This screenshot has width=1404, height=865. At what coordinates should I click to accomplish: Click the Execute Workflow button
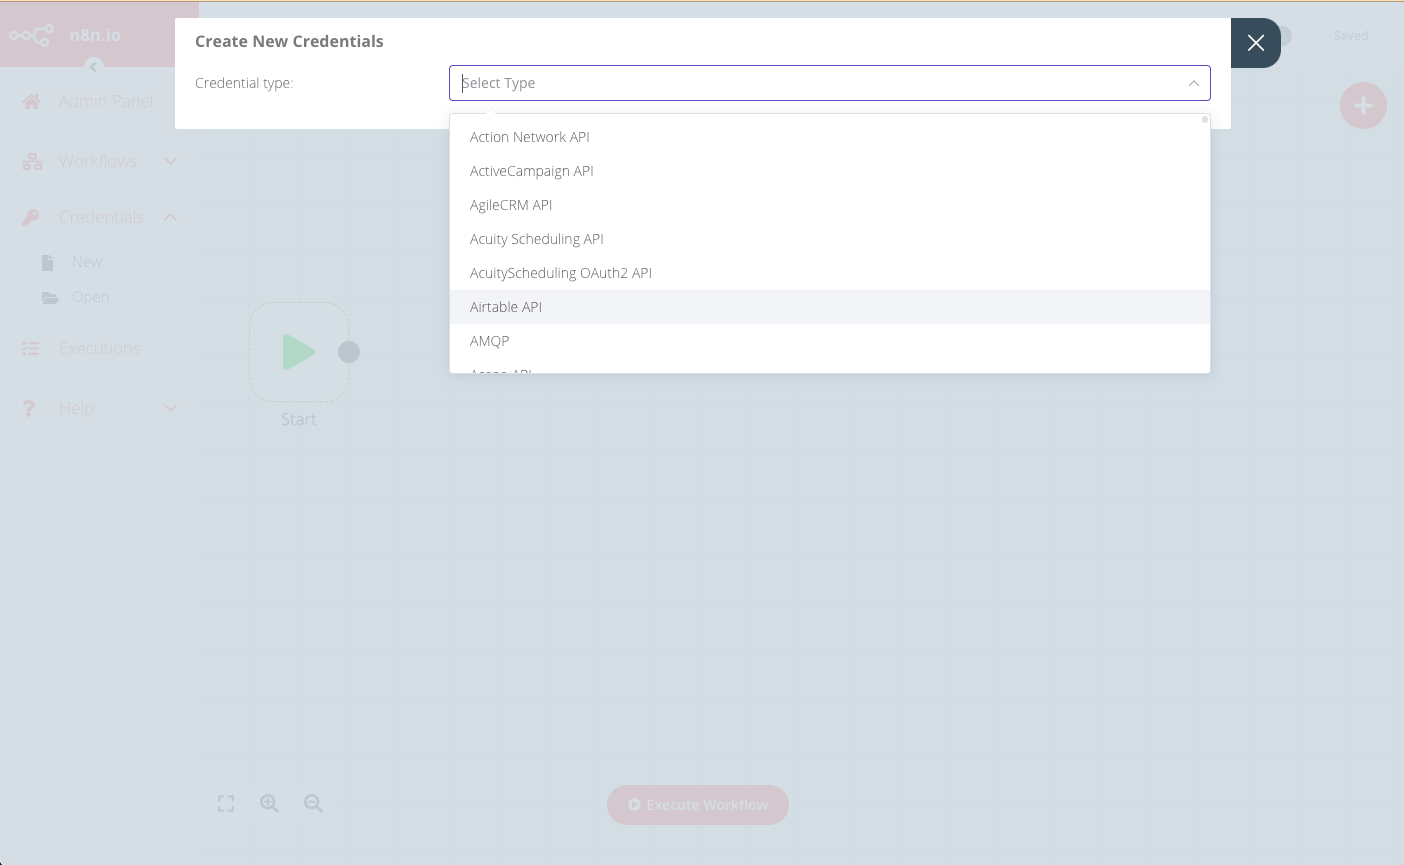[x=697, y=805]
